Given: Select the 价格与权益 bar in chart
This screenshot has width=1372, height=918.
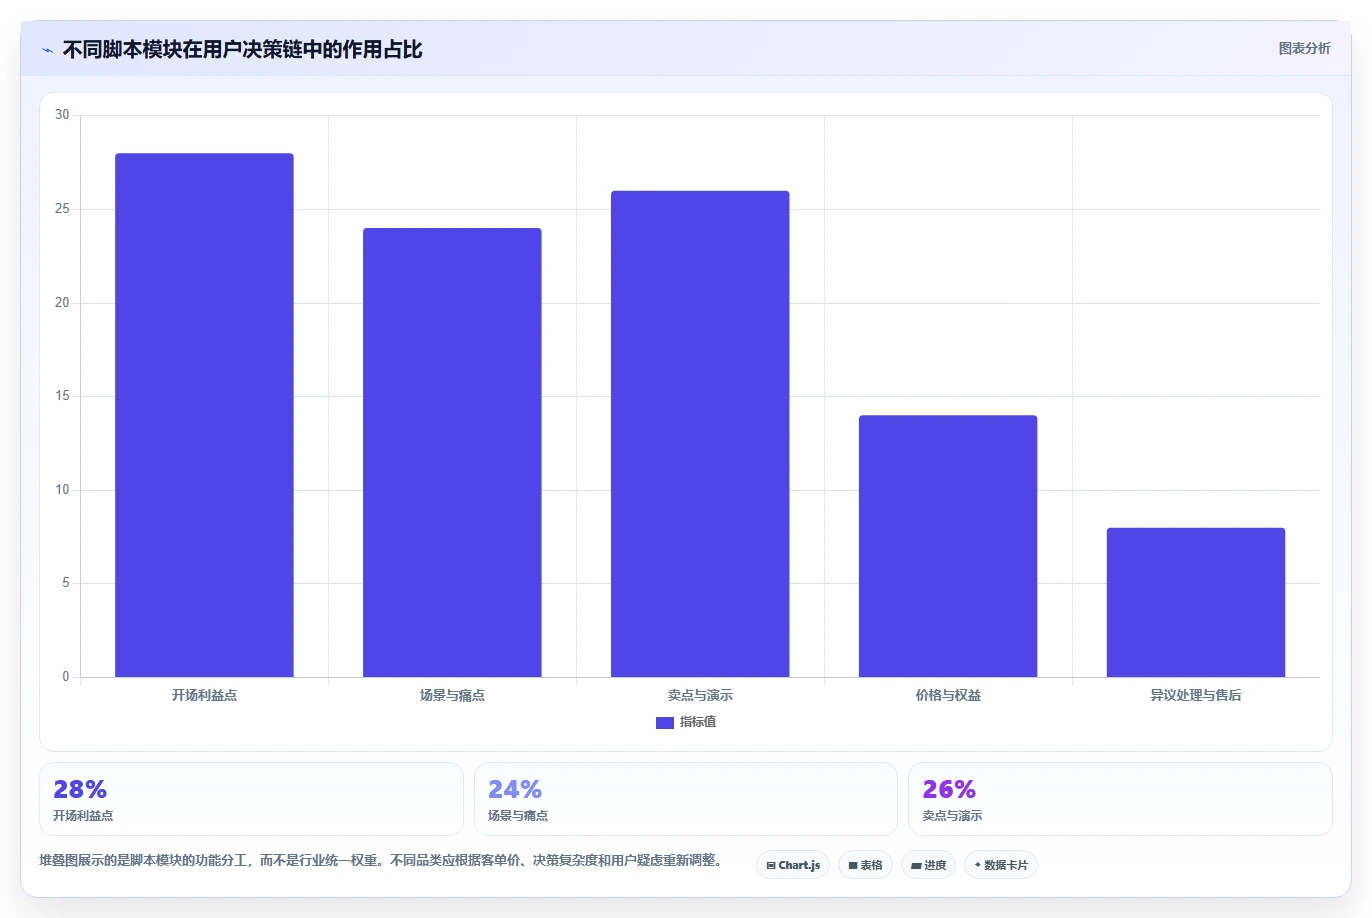Looking at the screenshot, I should tap(948, 546).
